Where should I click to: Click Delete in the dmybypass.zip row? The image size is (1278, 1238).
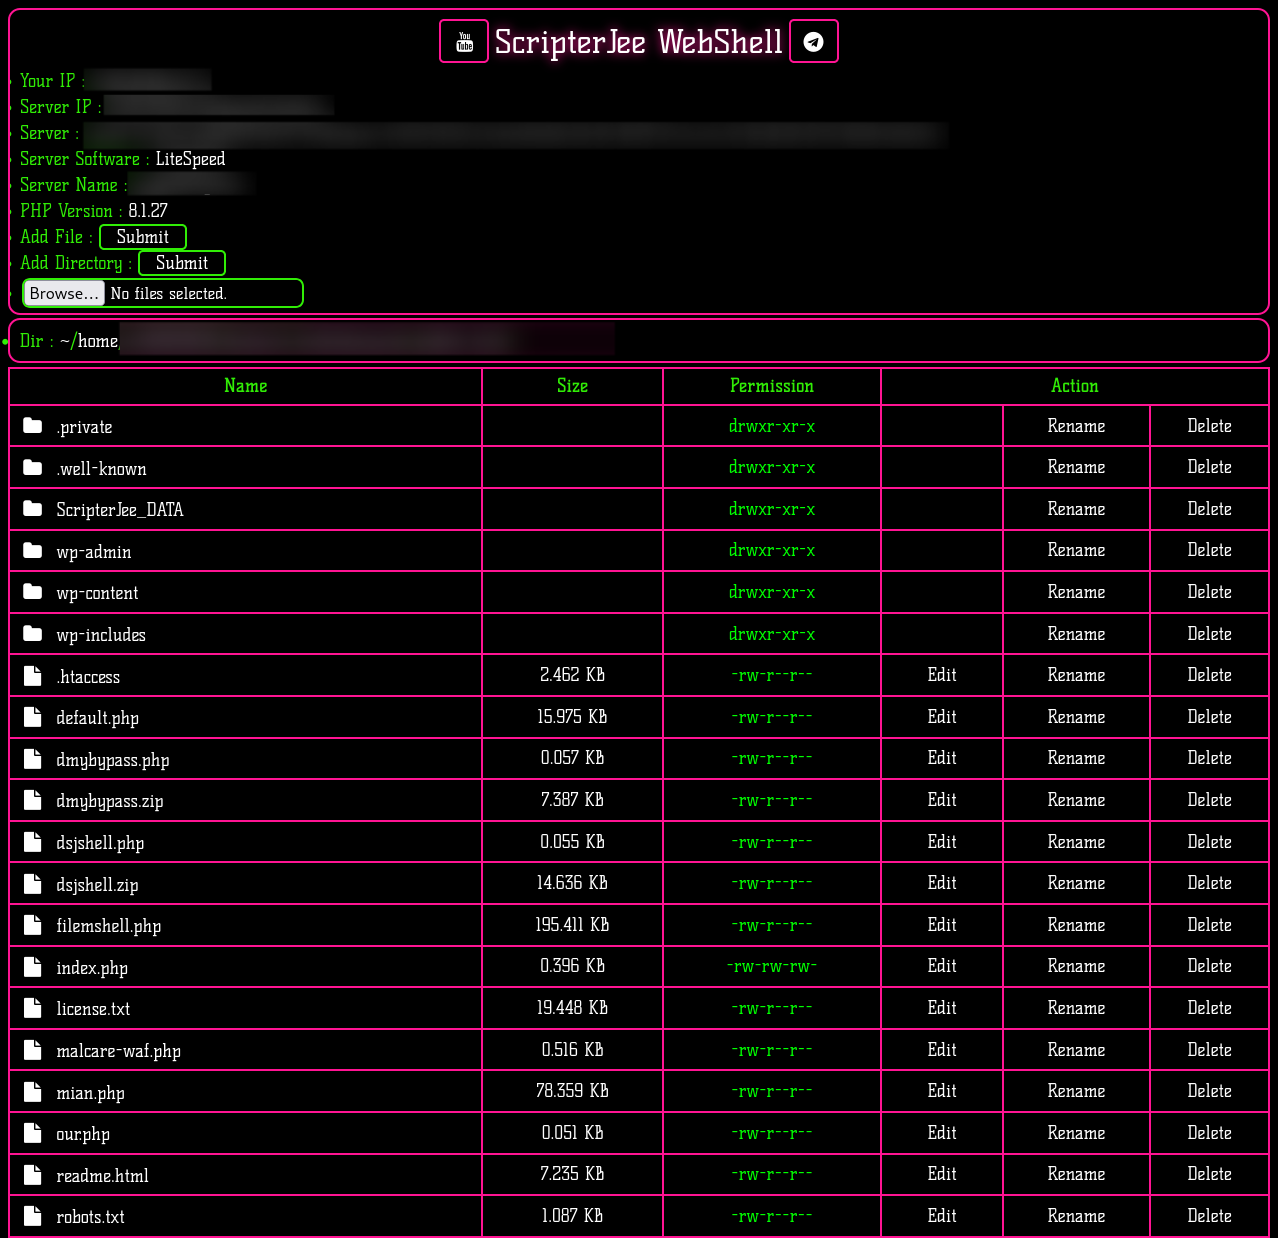click(1209, 800)
